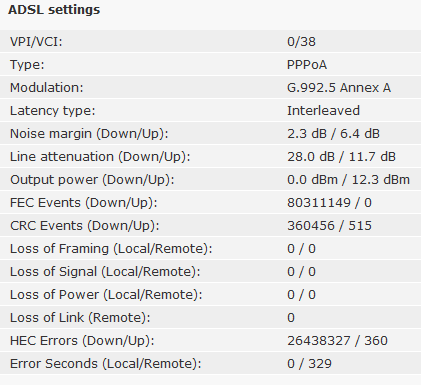
Task: Click the ADSL settings heading
Action: (54, 10)
